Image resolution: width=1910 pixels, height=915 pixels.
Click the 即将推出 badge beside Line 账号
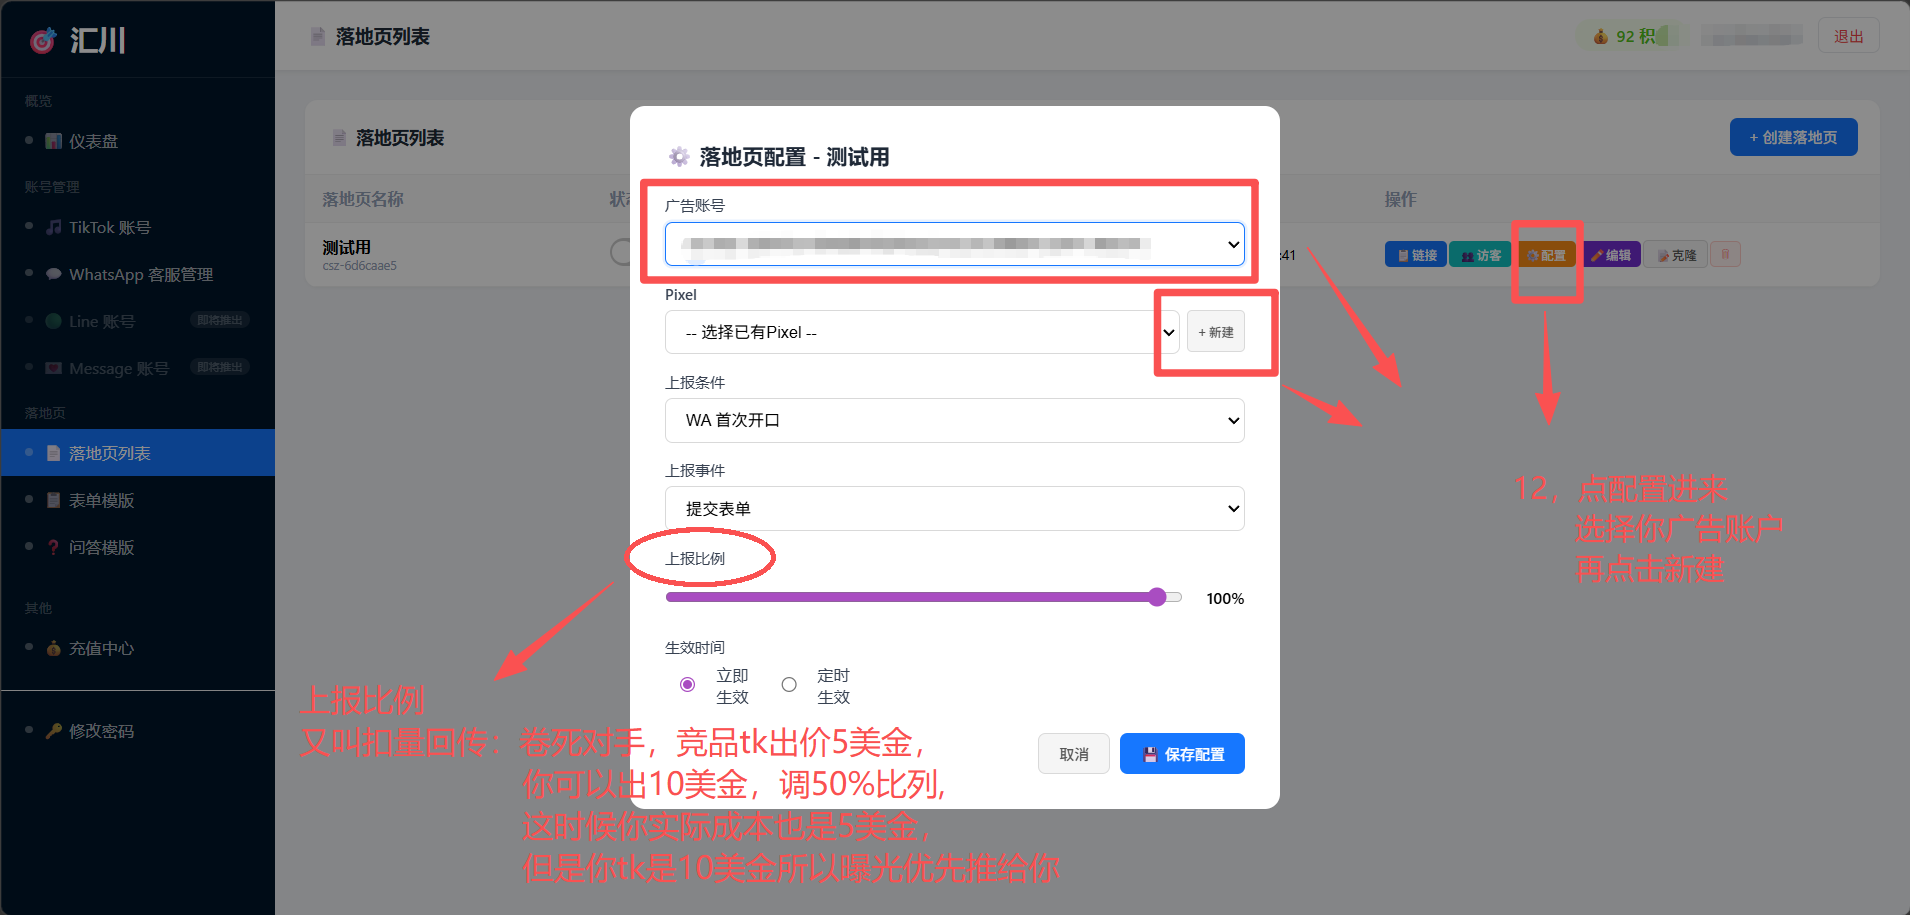(220, 320)
